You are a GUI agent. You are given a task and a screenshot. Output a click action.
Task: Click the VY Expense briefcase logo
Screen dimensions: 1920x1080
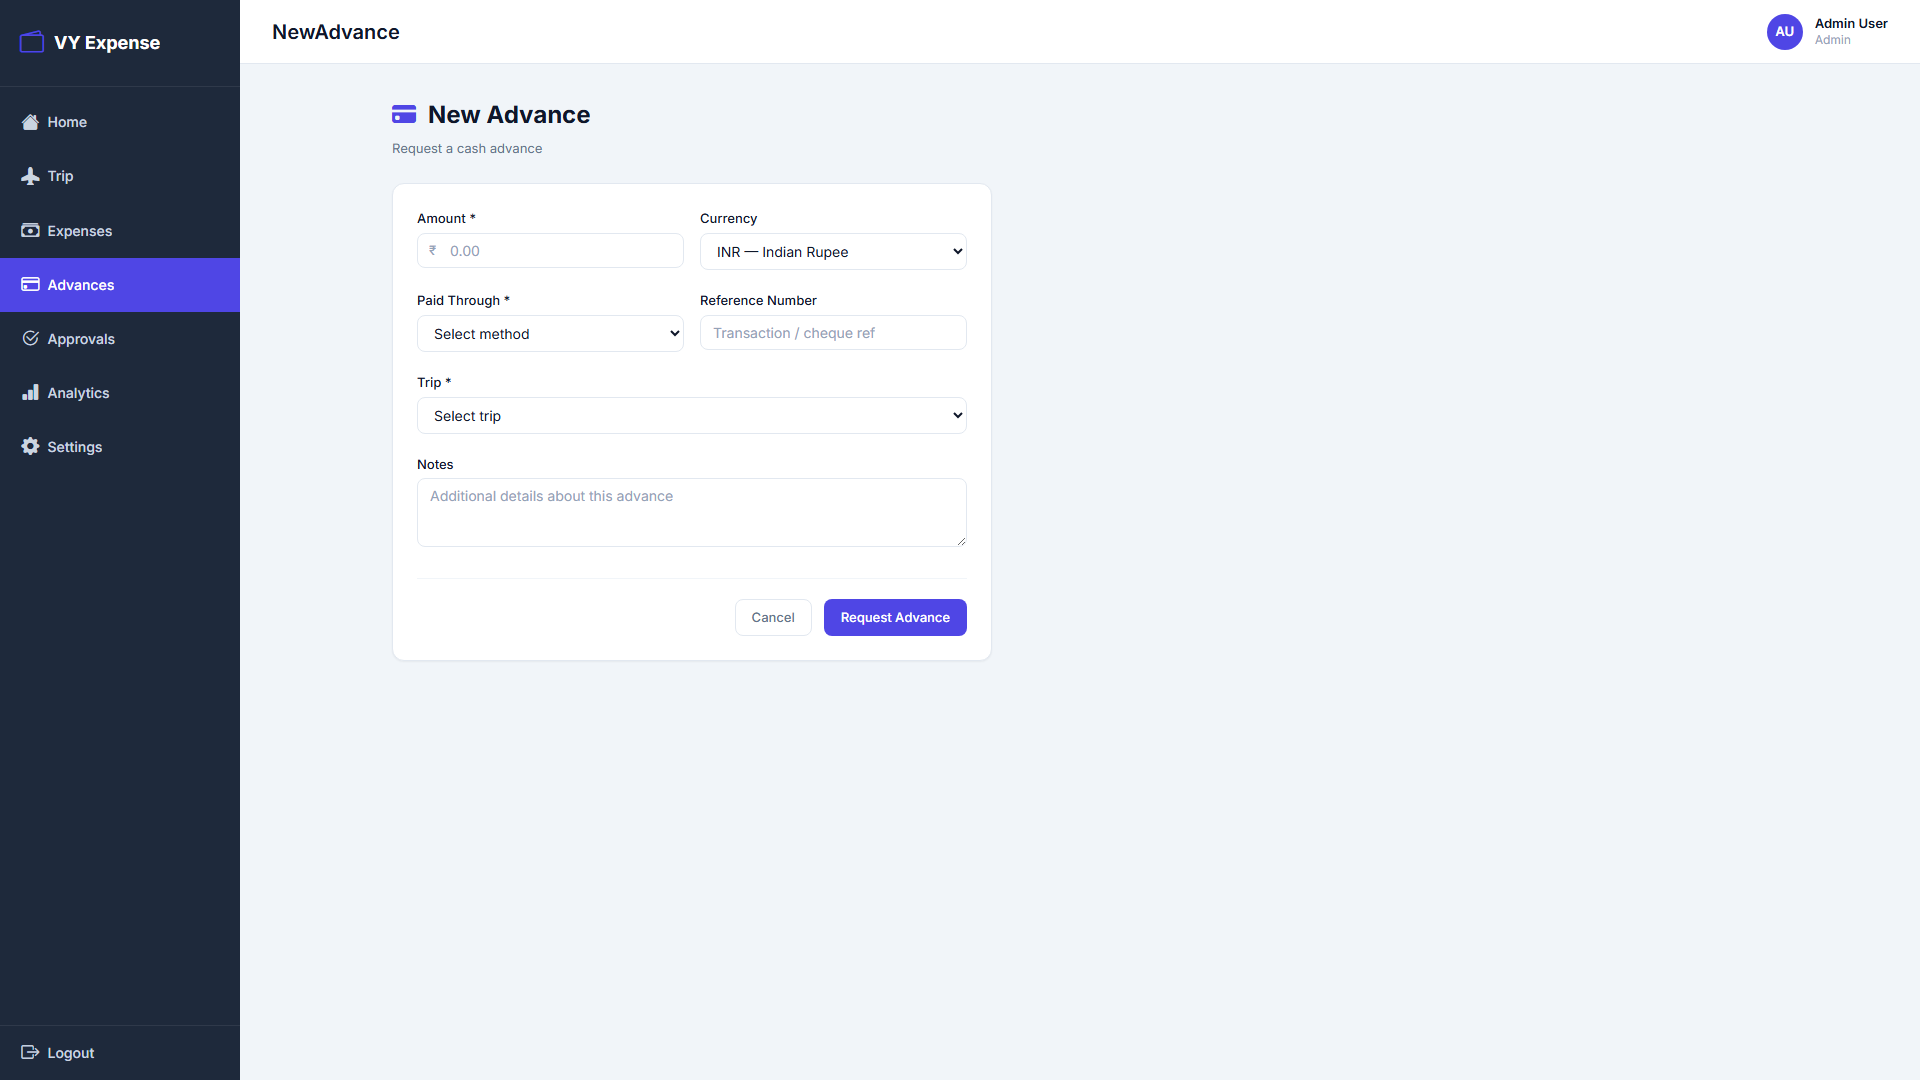pos(31,42)
